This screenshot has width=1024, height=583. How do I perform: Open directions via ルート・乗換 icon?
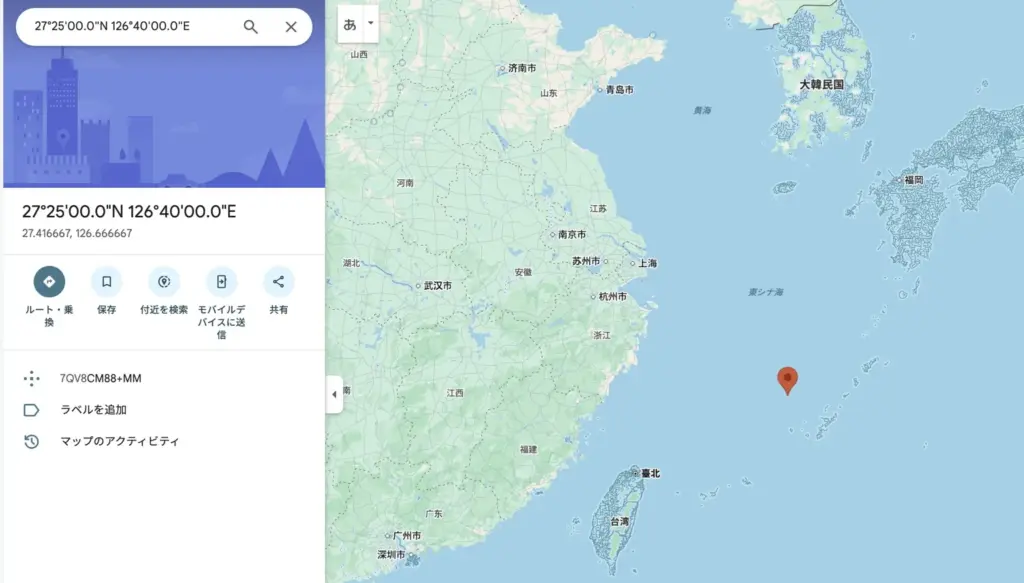[49, 281]
